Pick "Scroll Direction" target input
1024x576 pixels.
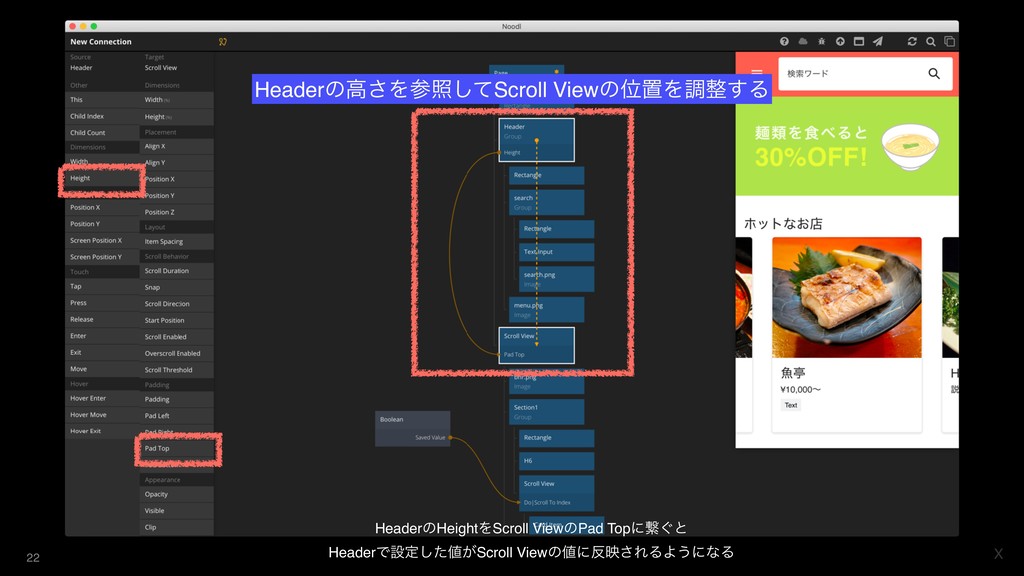coord(176,304)
